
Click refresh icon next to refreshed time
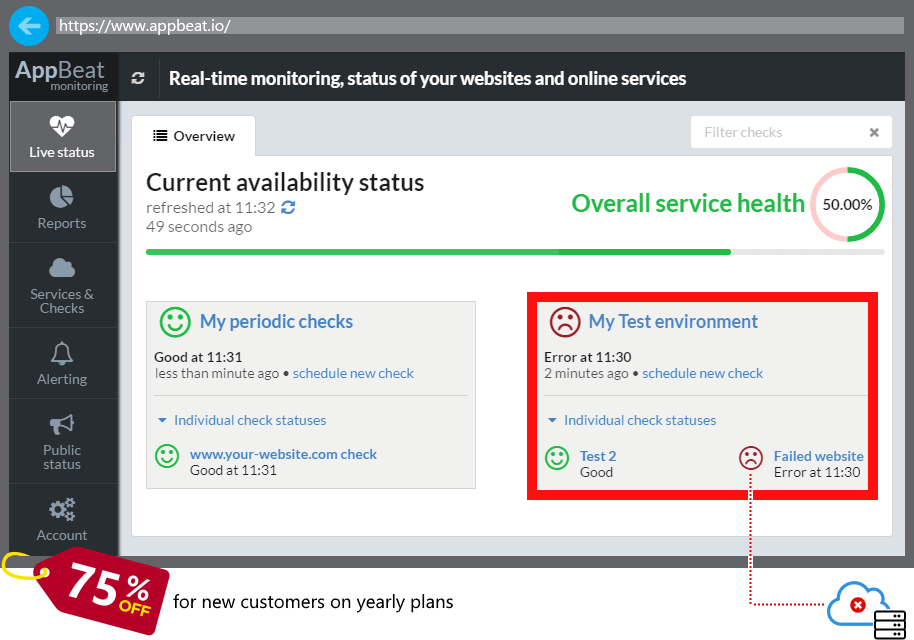pyautogui.click(x=289, y=207)
